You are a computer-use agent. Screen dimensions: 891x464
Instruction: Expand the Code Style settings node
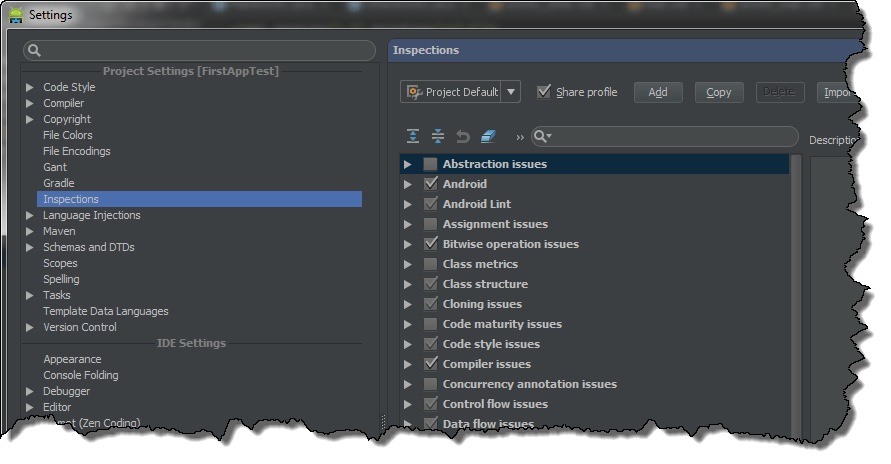[30, 87]
